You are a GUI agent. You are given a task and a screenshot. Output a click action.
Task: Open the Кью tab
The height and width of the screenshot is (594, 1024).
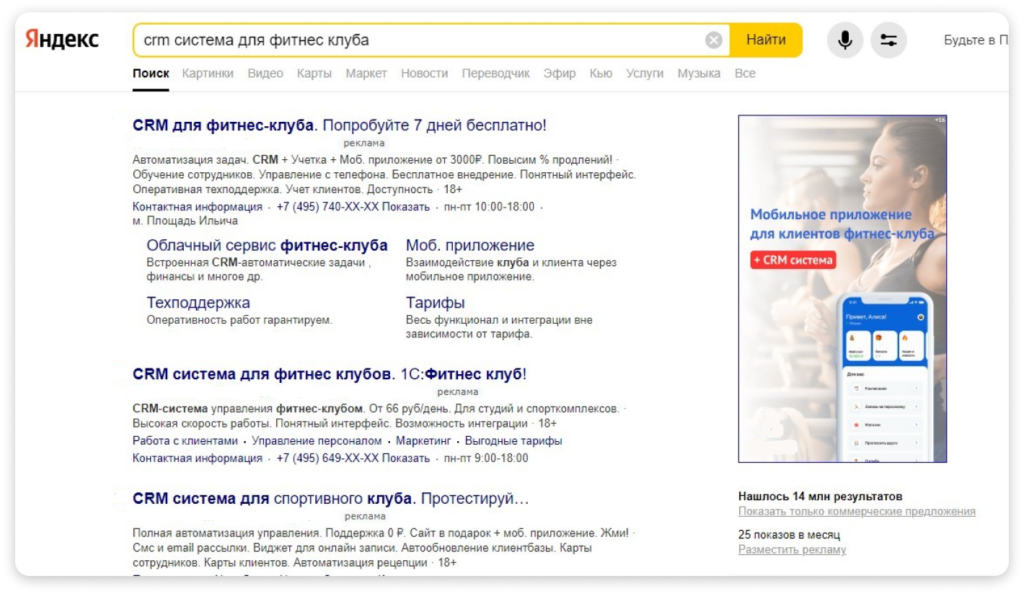pyautogui.click(x=601, y=73)
